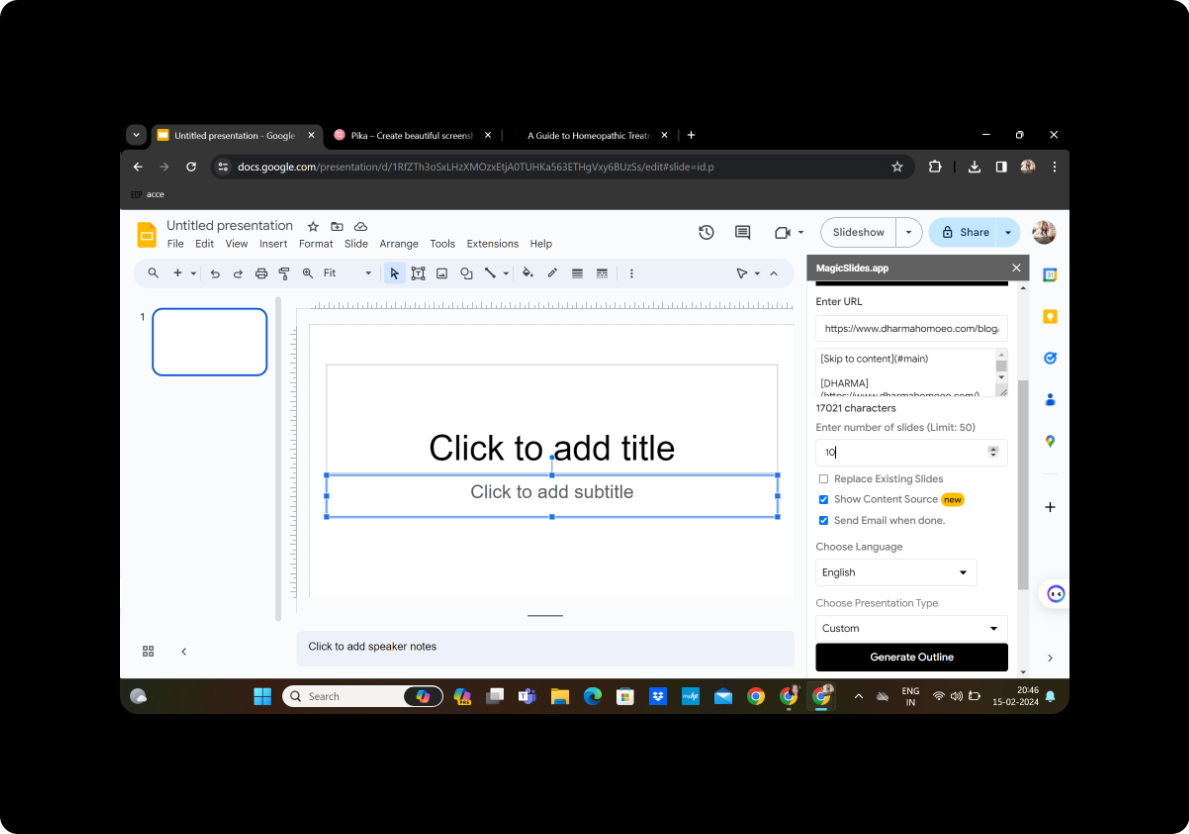The image size is (1189, 834).
Task: Open the Insert menu
Action: point(273,244)
